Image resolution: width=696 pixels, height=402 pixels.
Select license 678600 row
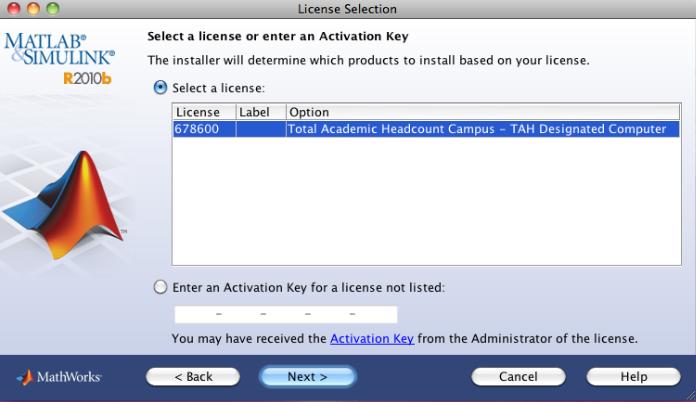(204, 129)
